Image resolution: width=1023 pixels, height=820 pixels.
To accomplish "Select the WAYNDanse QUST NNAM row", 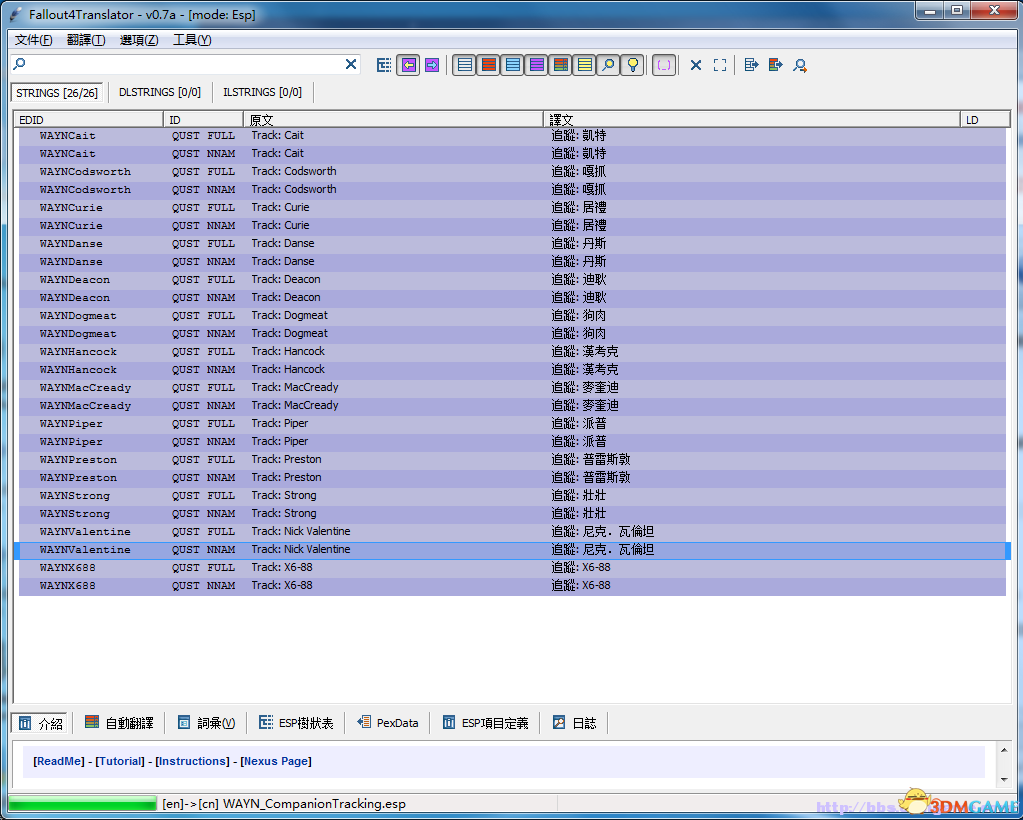I will (x=512, y=262).
